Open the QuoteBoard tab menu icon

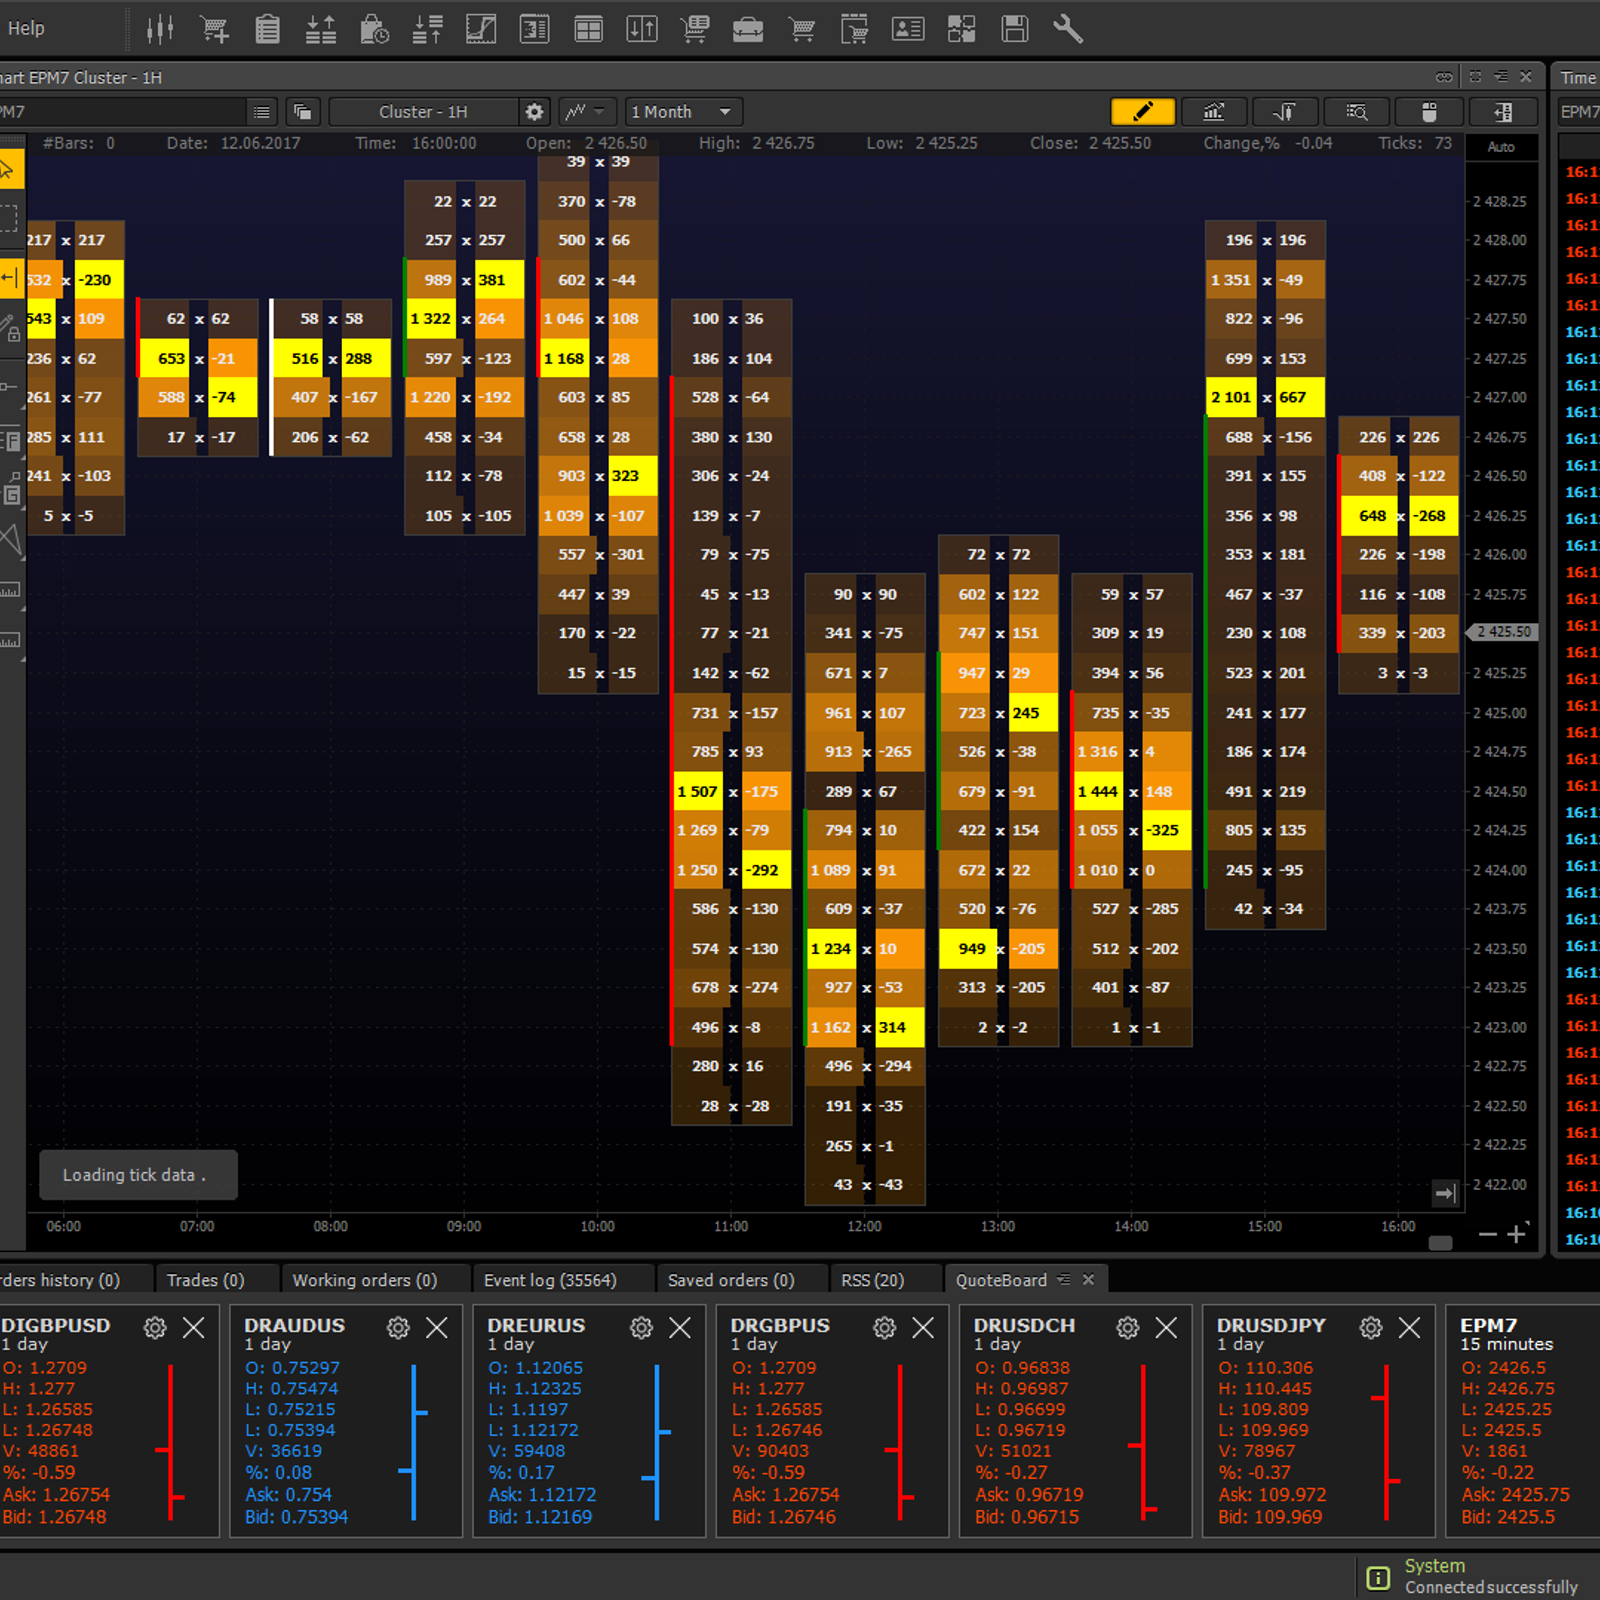pyautogui.click(x=1064, y=1279)
